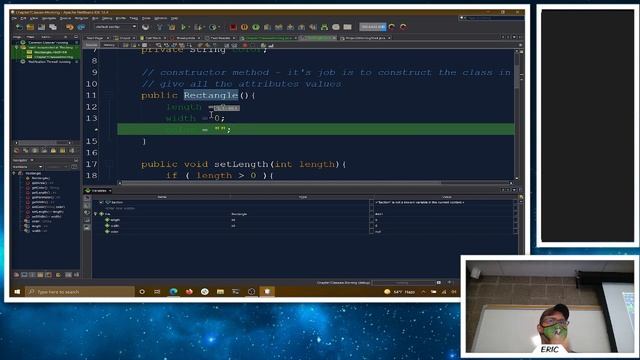640x360 pixels.
Task: Click the editor horizontal scrollbar
Action: click(x=315, y=183)
